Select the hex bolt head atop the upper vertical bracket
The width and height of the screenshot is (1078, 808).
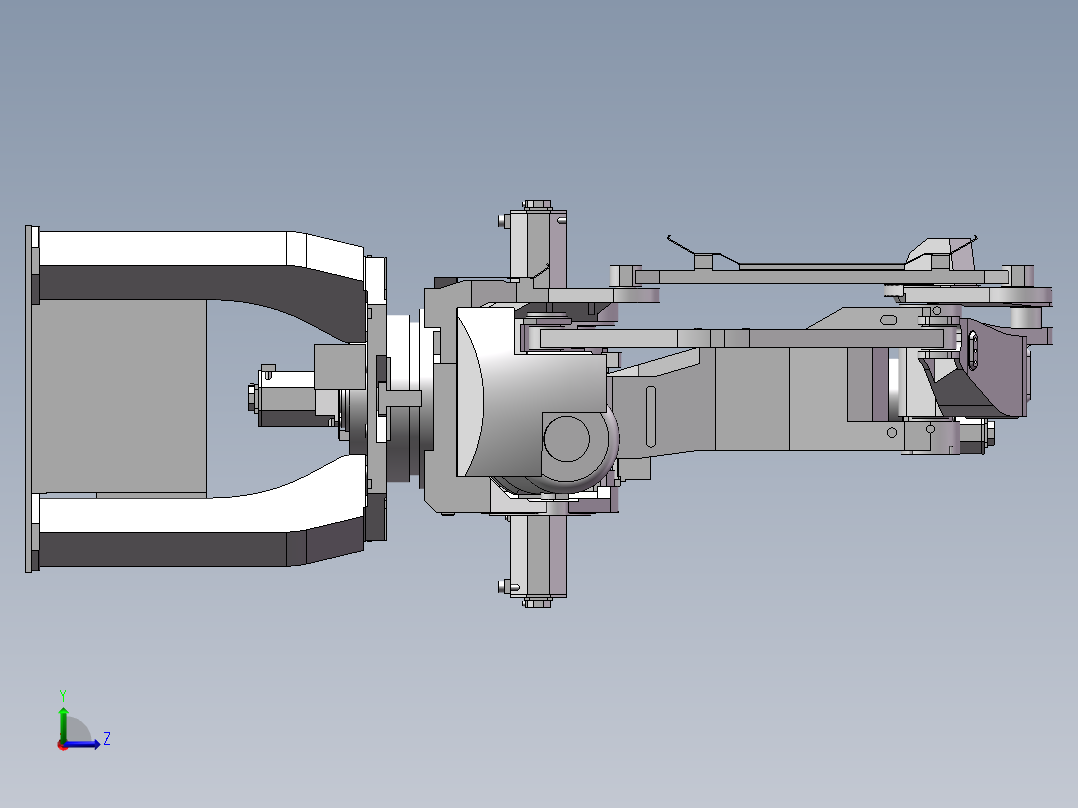[537, 205]
